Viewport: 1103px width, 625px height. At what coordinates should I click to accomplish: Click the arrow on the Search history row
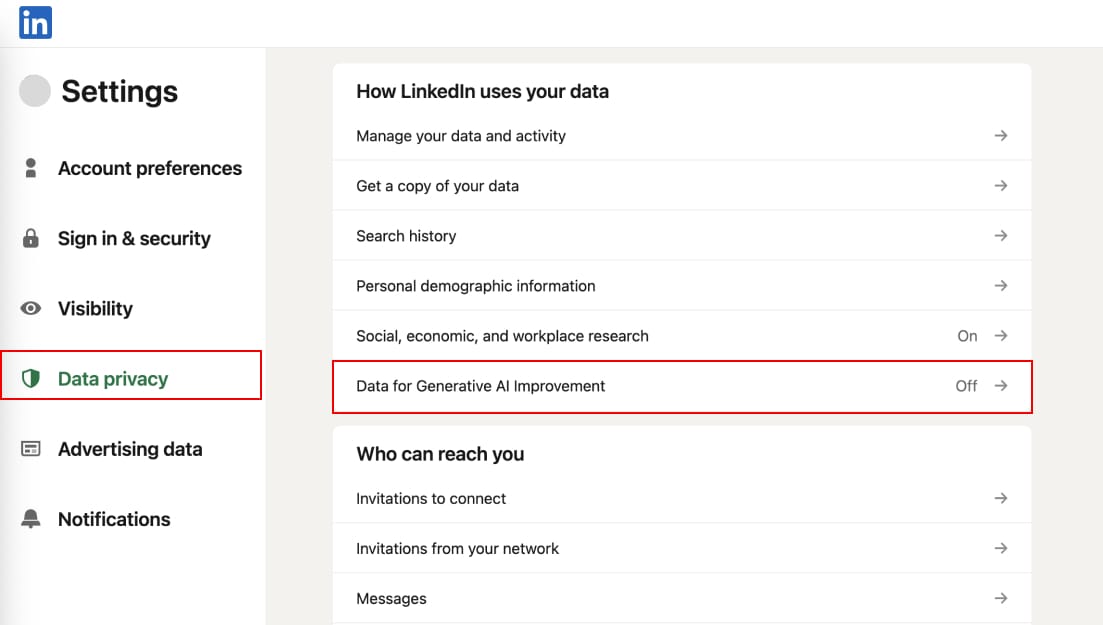pos(1001,235)
